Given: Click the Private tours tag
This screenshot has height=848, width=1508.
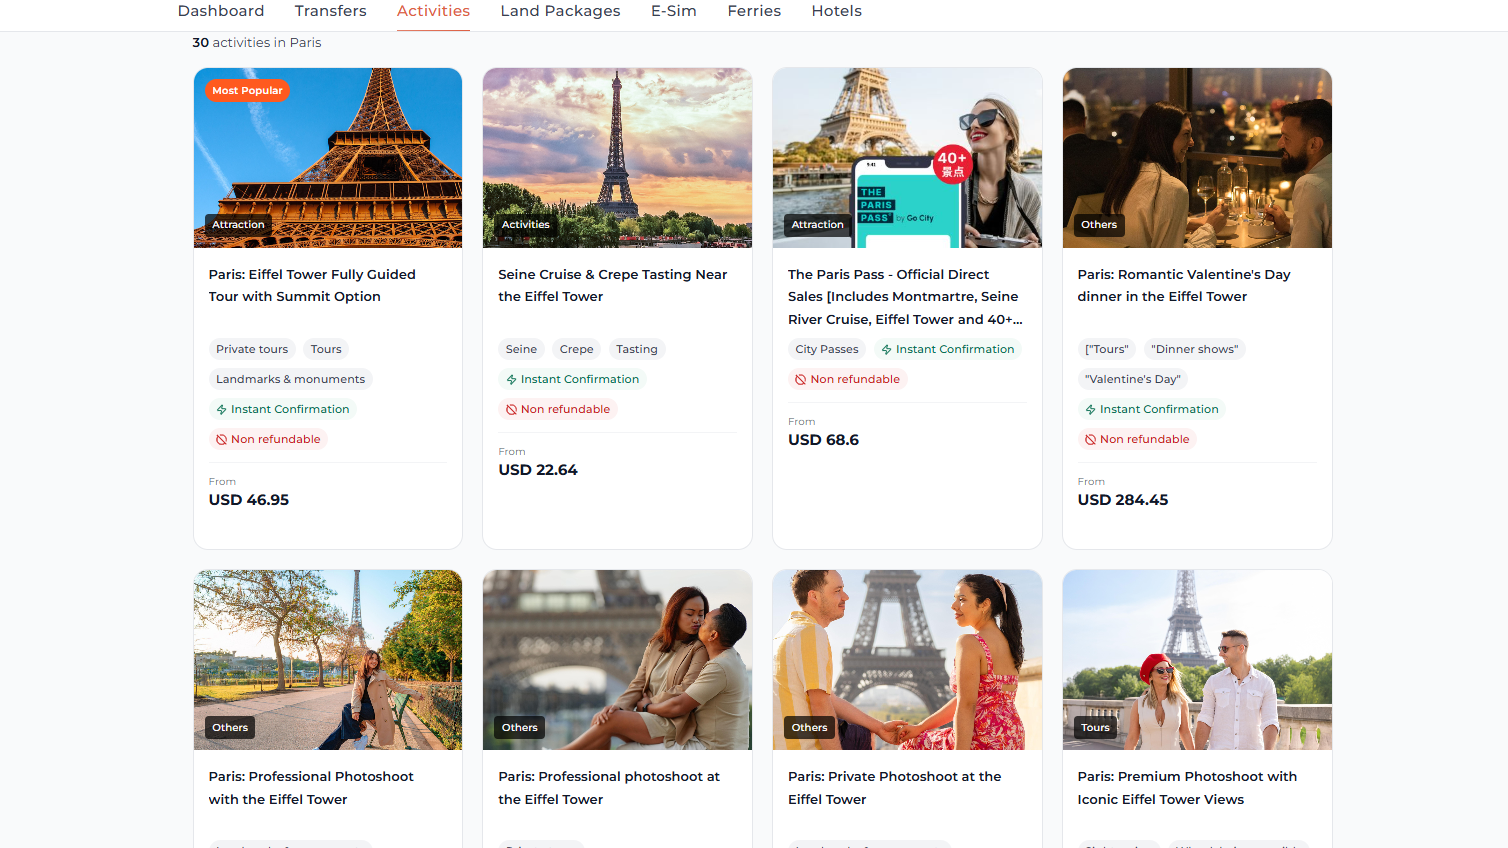Looking at the screenshot, I should click(252, 349).
